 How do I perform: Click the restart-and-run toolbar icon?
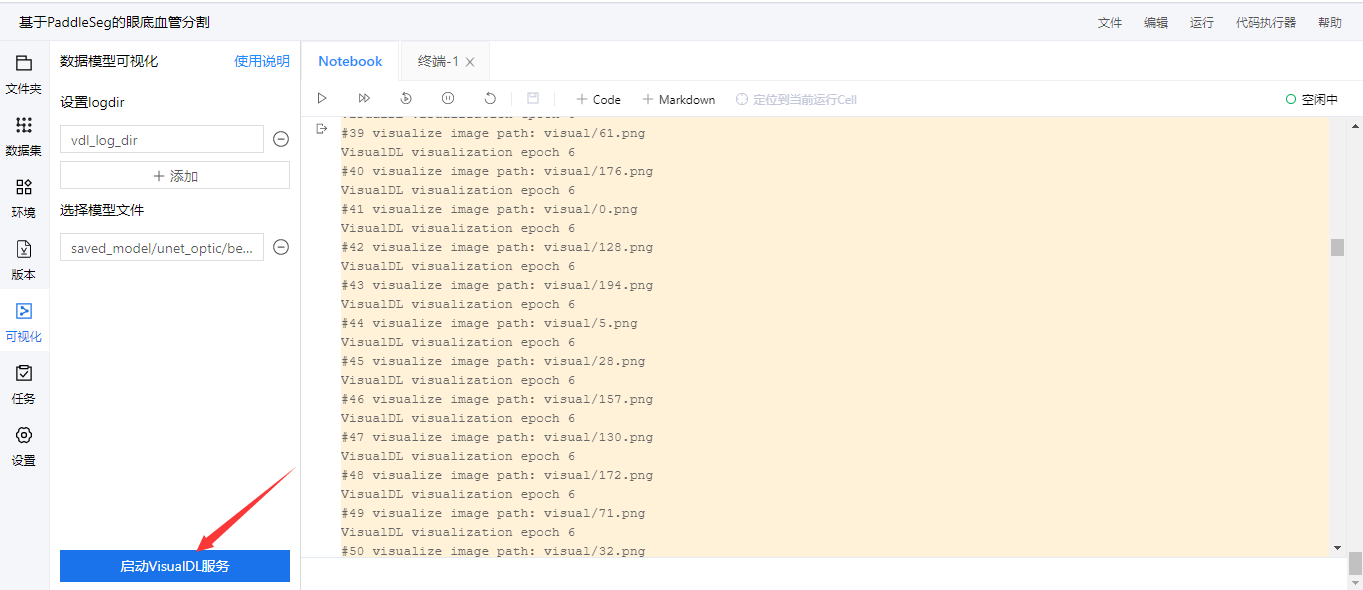point(406,99)
